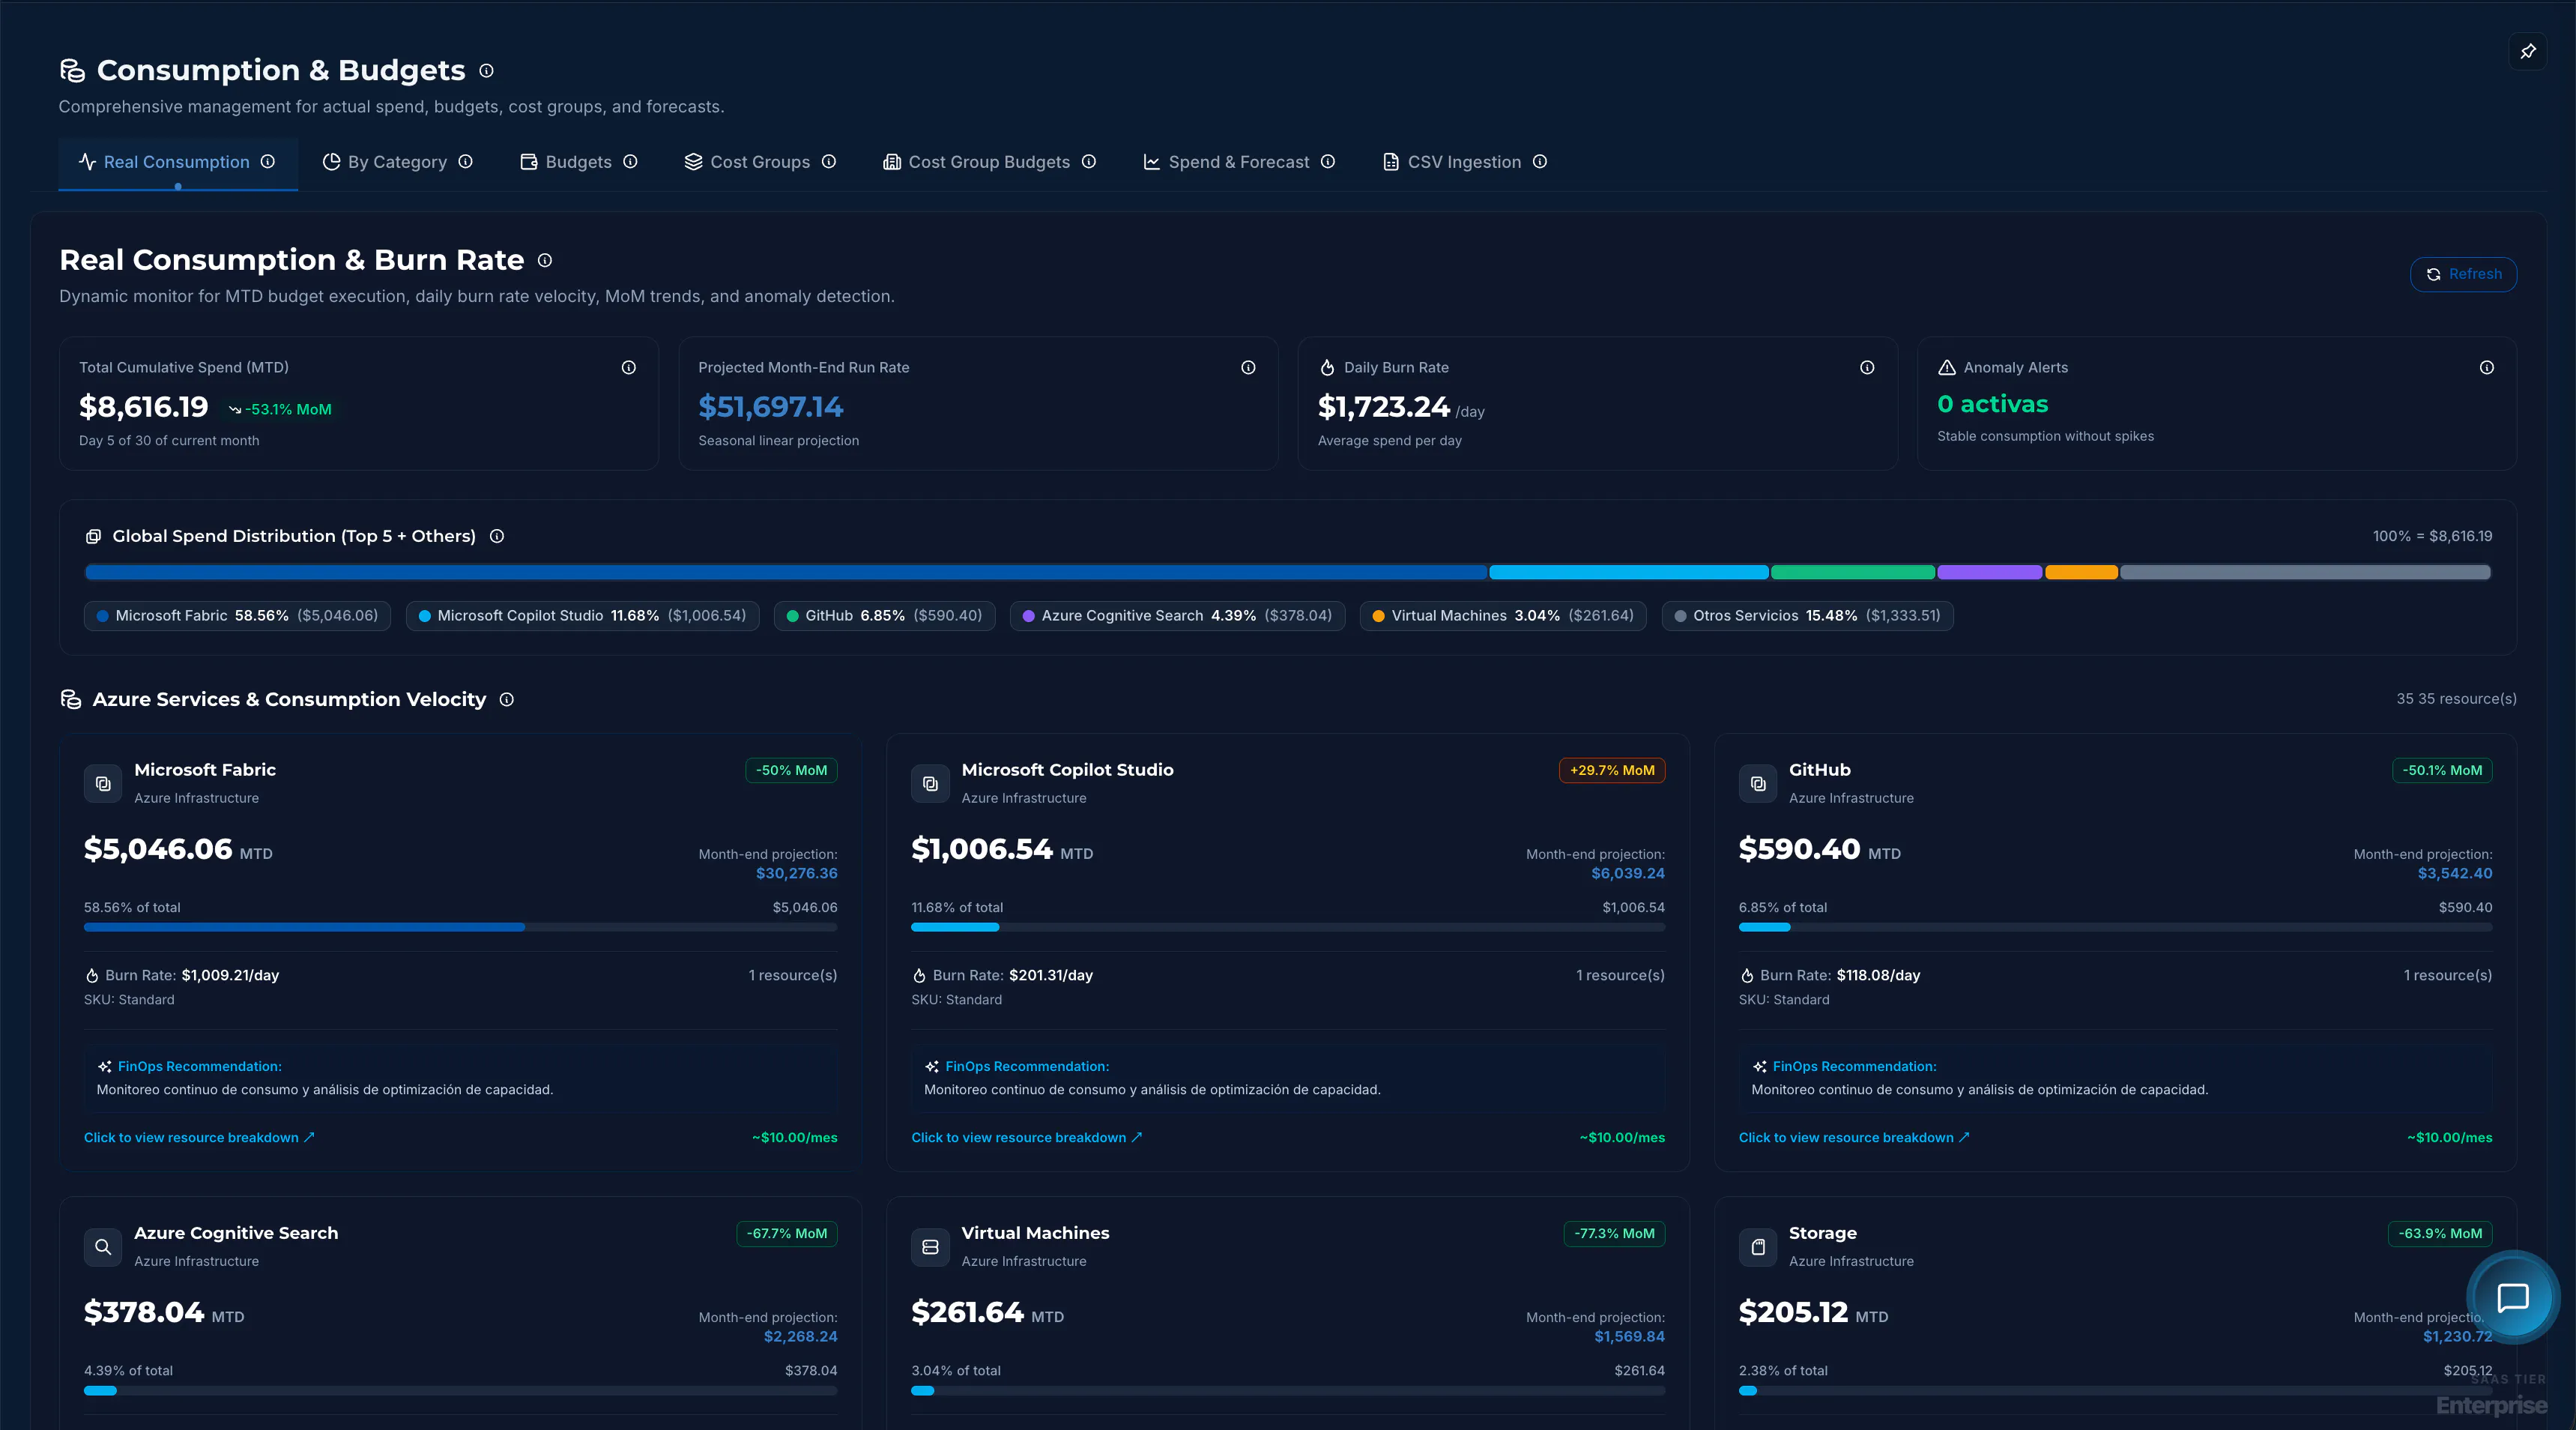2576x1430 pixels.
Task: Open Spend & Forecast tab
Action: [1239, 162]
